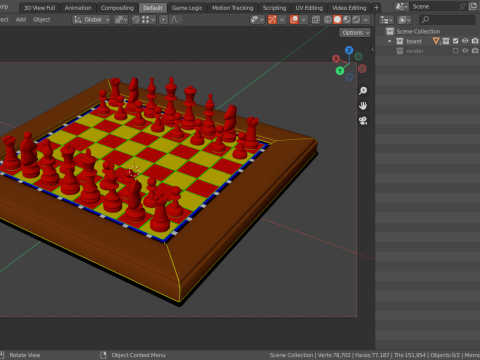Switch to the Compositing workspace
Image resolution: width=480 pixels, height=360 pixels.
(117, 8)
